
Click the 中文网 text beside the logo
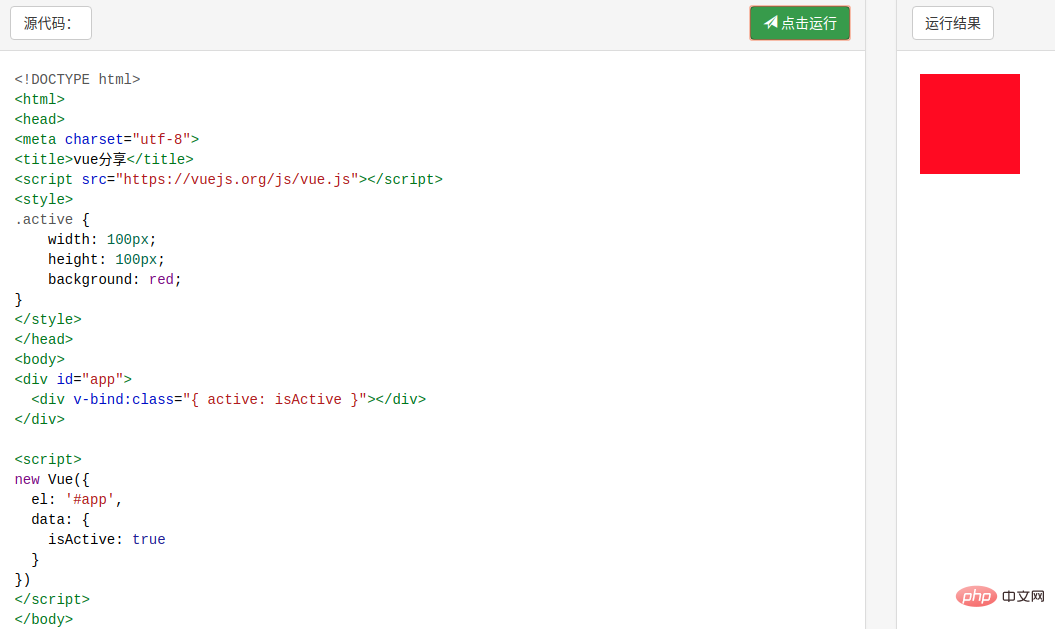tap(1022, 596)
